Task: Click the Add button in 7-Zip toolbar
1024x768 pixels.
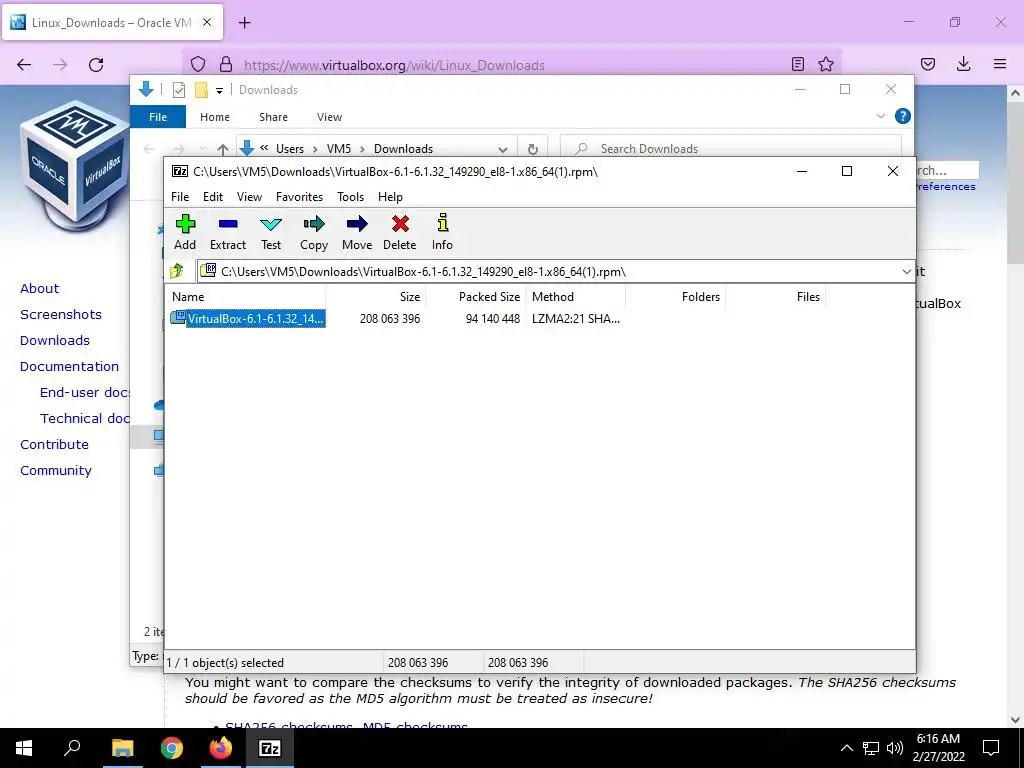Action: [185, 232]
